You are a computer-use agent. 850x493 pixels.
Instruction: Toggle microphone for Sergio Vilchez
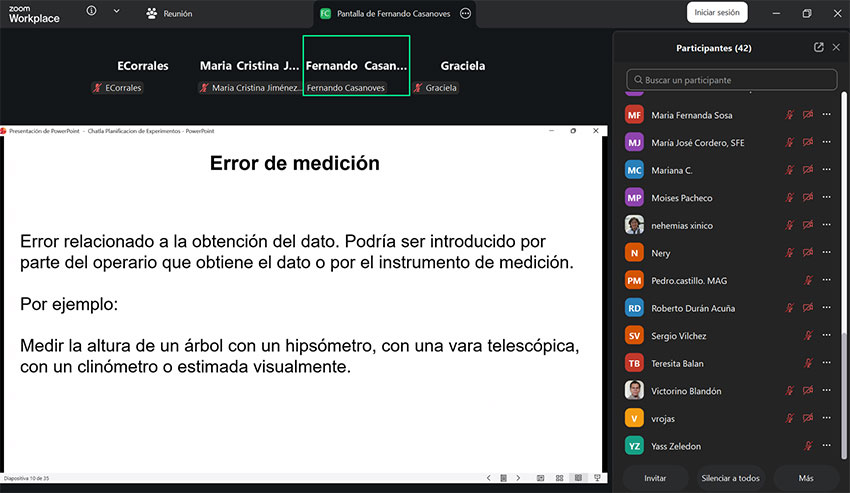(808, 336)
